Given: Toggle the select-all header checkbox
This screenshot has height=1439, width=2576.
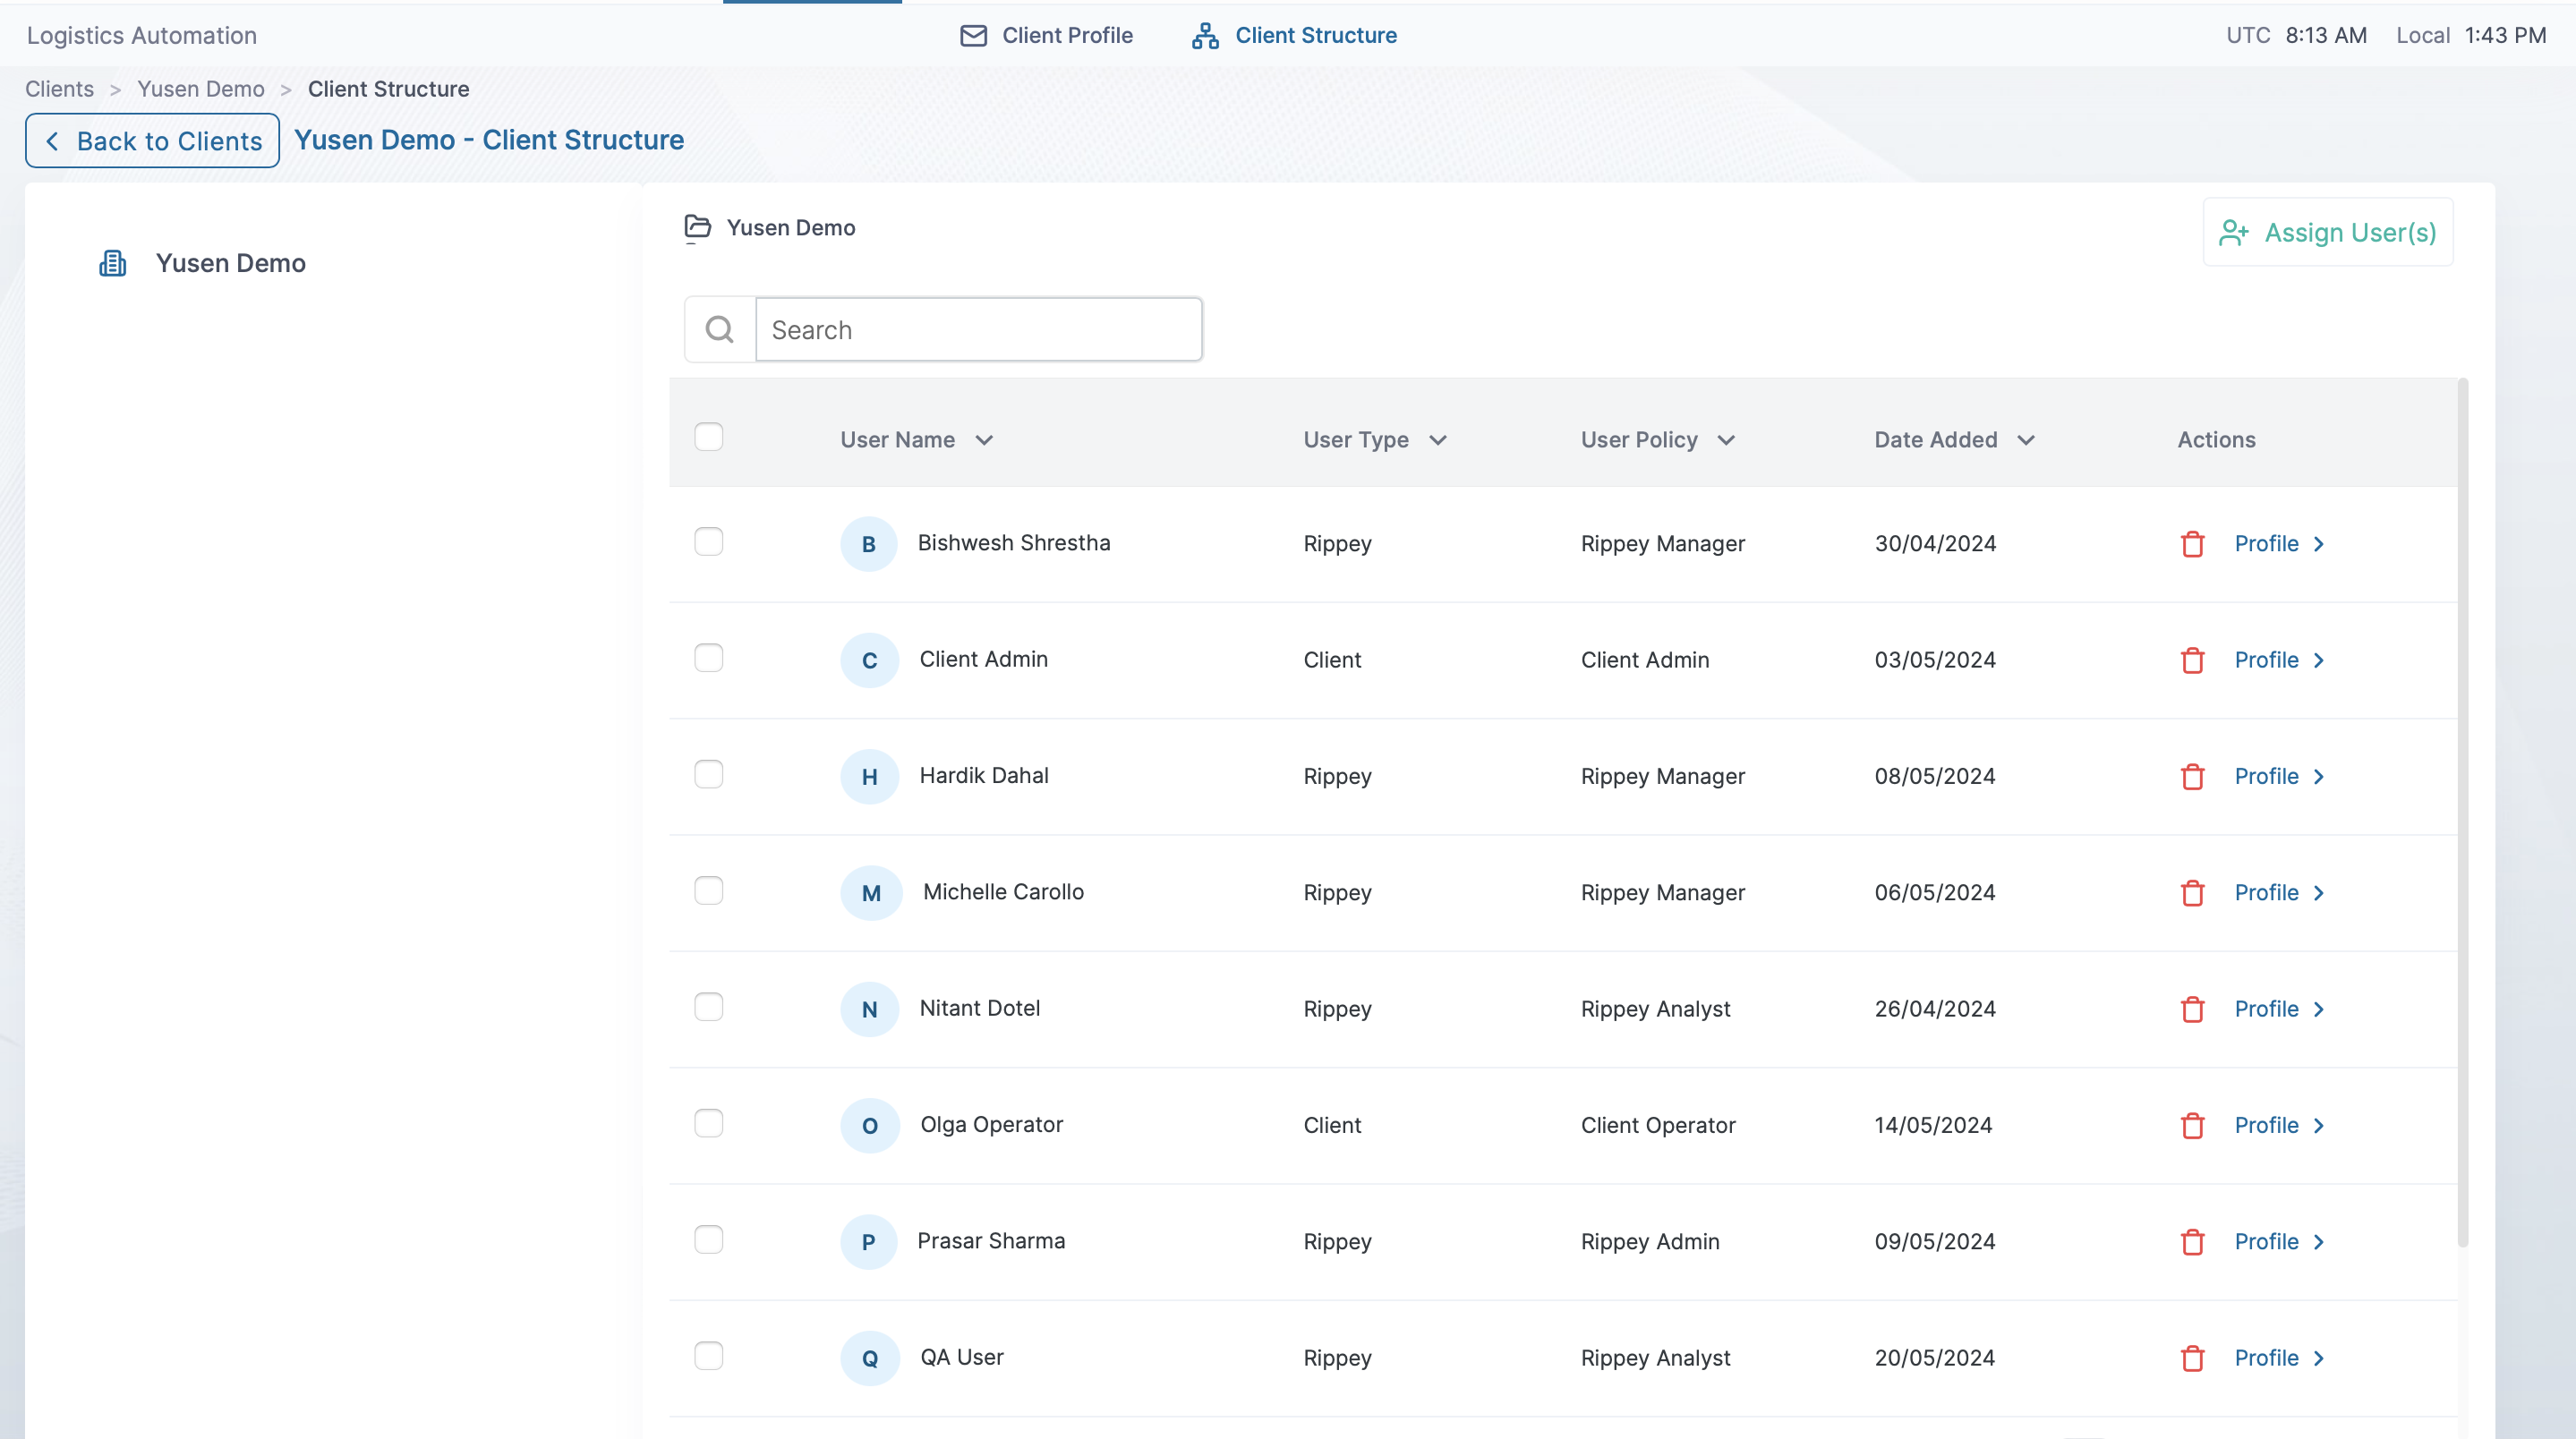Looking at the screenshot, I should 708,437.
